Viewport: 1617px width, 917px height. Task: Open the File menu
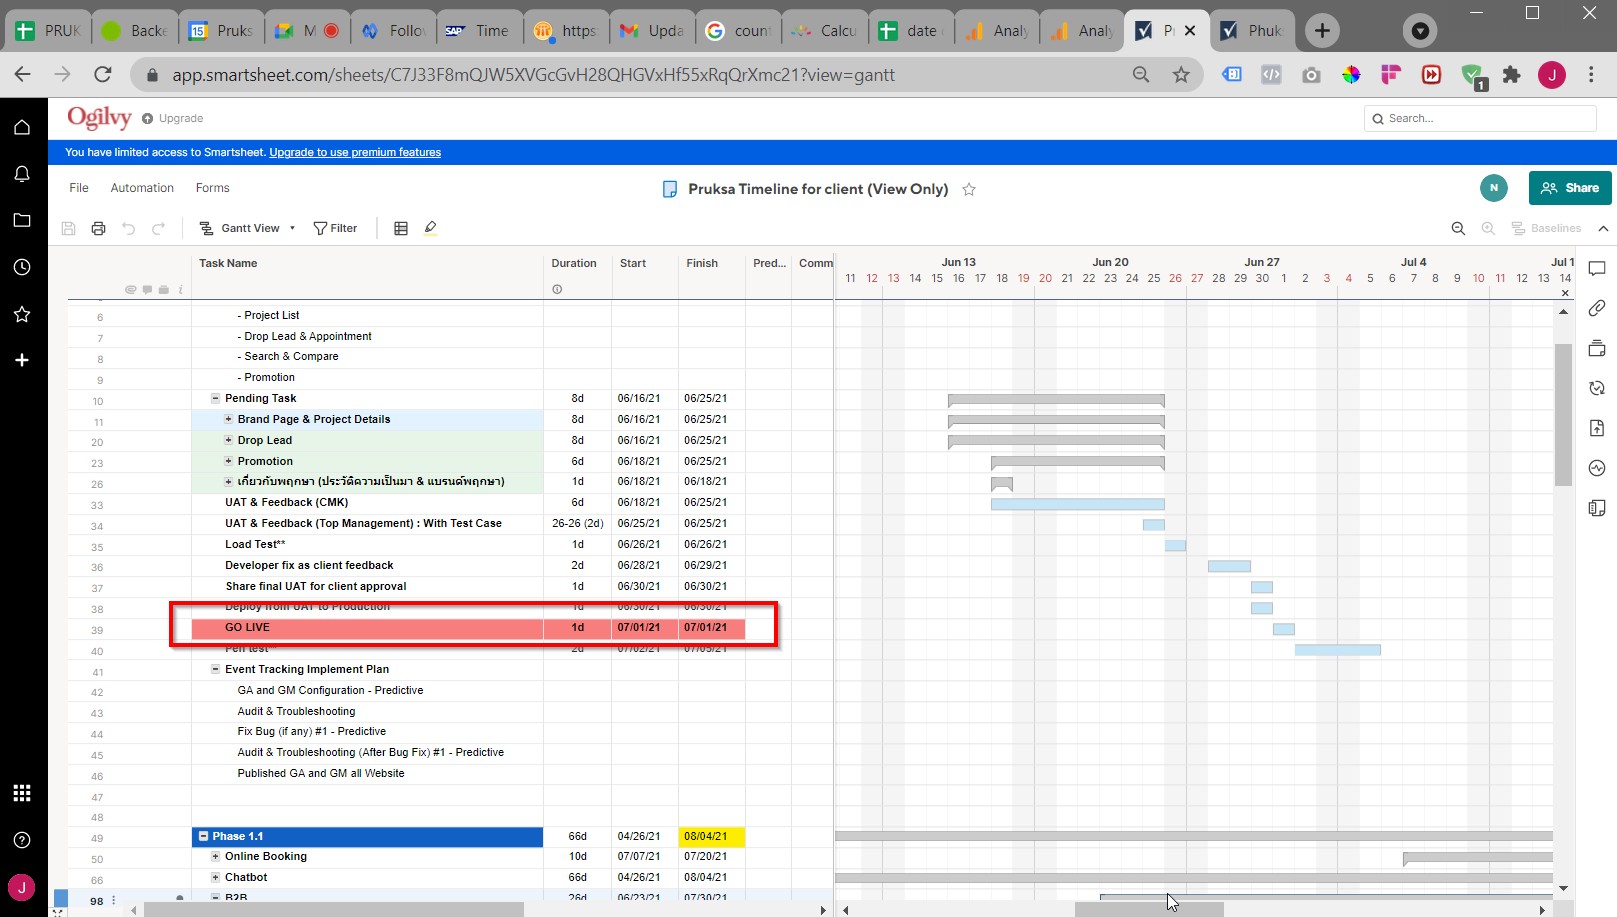(x=79, y=188)
